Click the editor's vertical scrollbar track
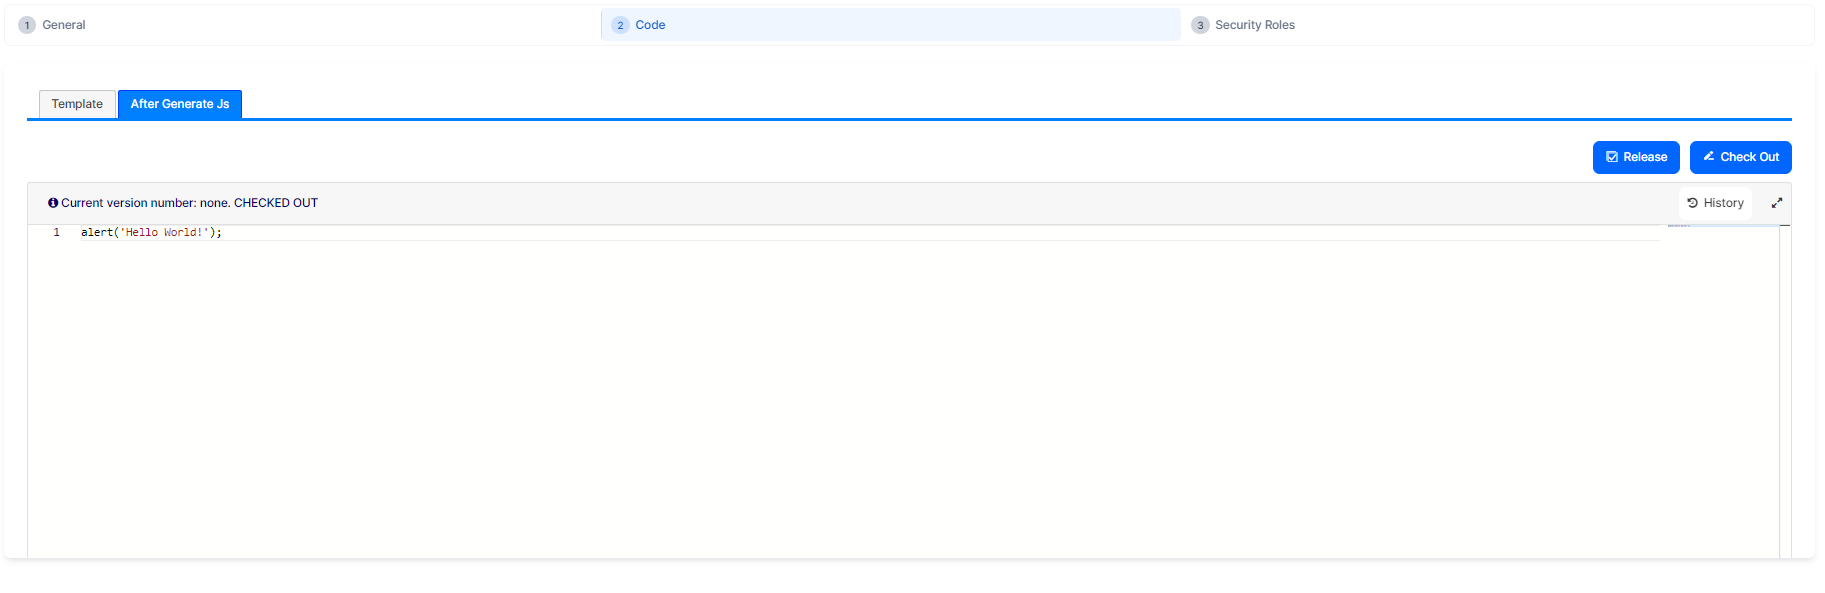Viewport: 1825px width, 593px height. click(x=1785, y=390)
